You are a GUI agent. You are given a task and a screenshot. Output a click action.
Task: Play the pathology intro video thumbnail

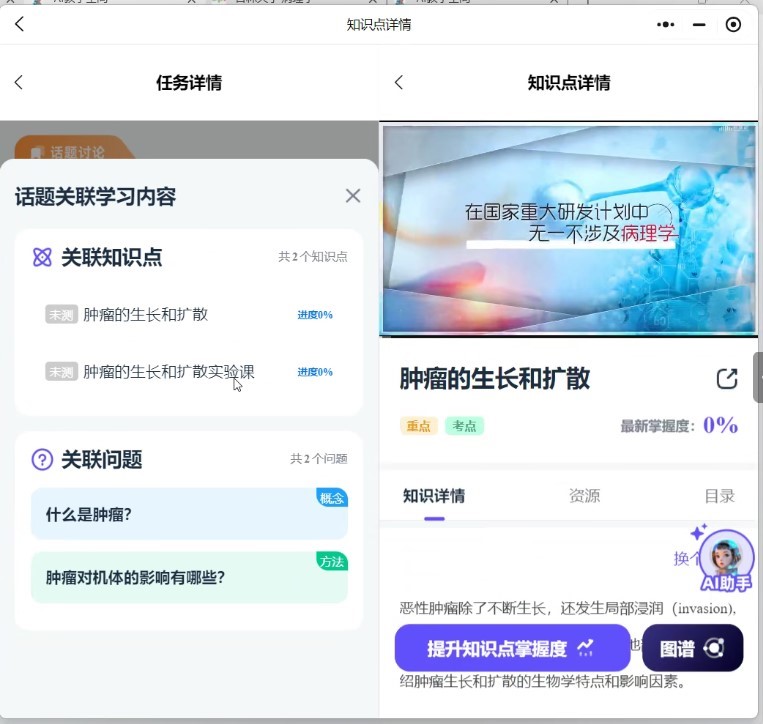pos(568,230)
